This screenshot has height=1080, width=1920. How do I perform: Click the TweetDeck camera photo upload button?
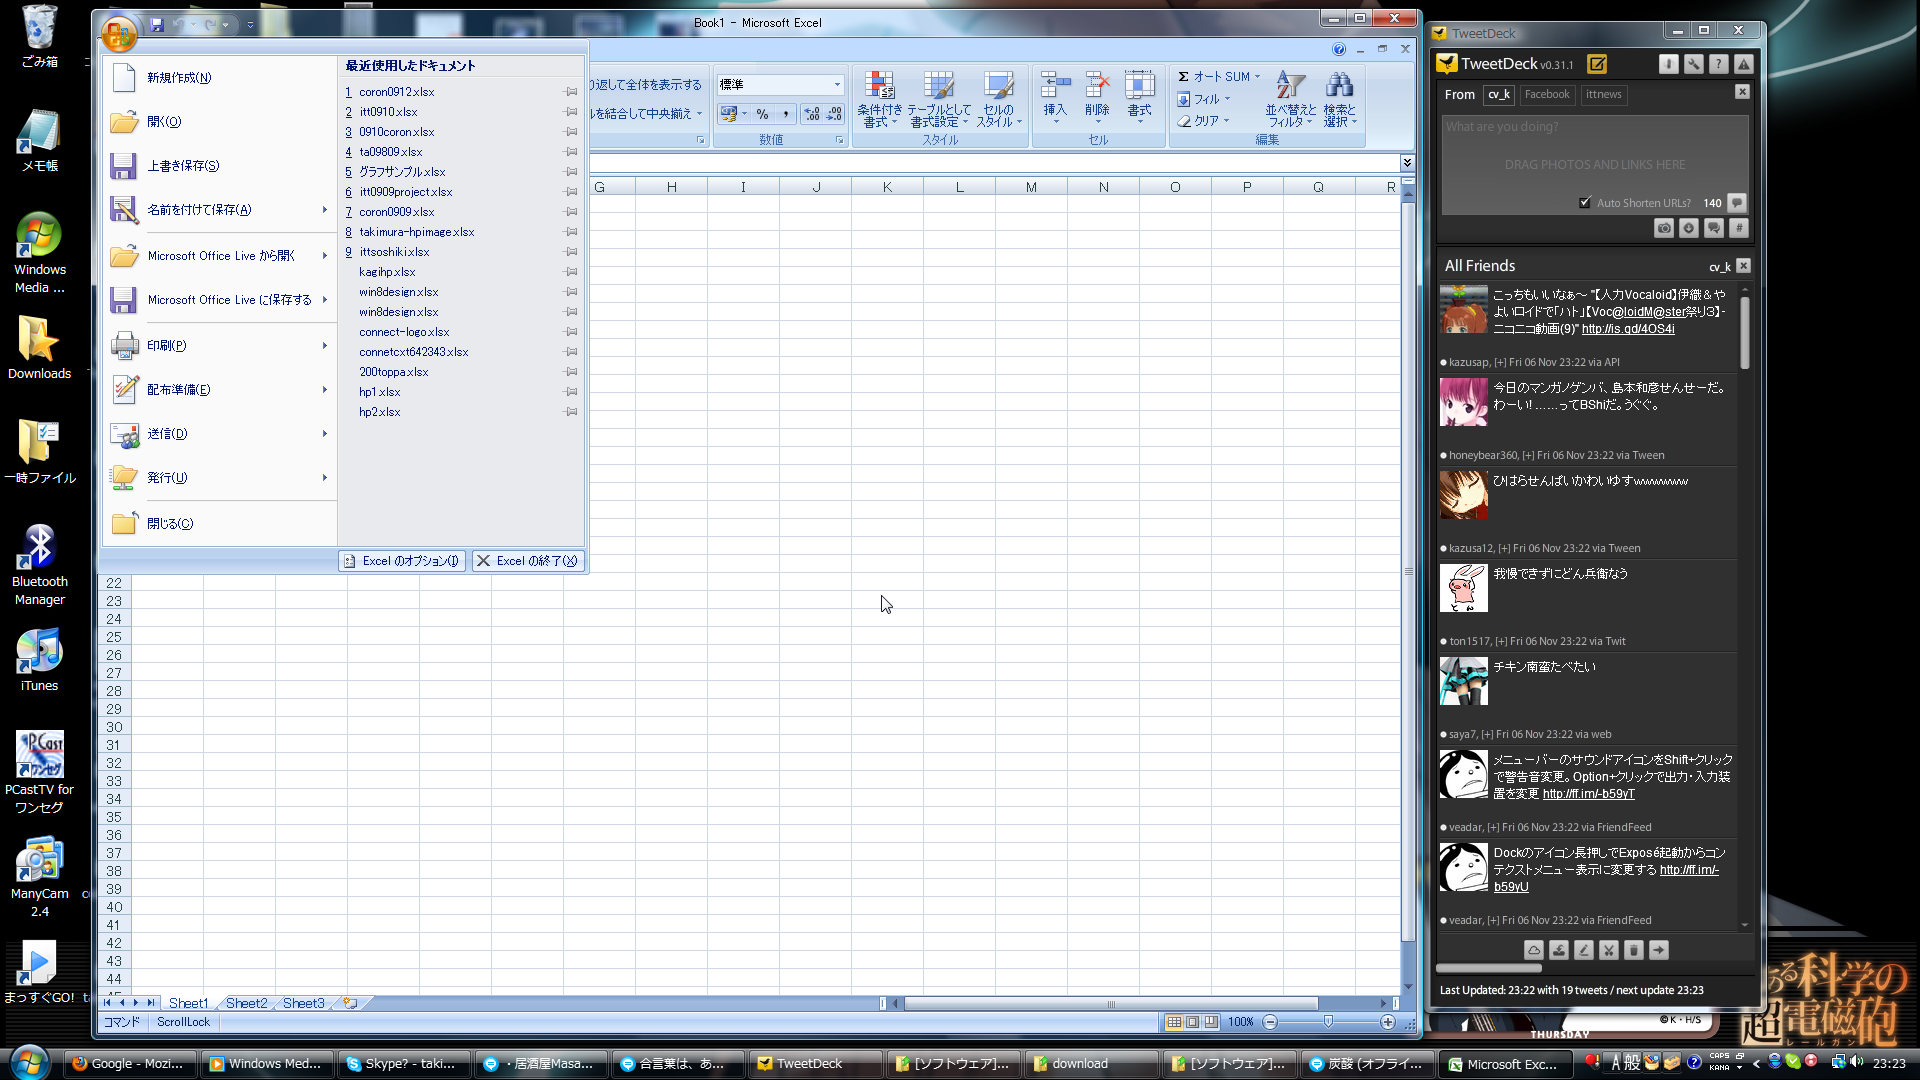(x=1664, y=228)
